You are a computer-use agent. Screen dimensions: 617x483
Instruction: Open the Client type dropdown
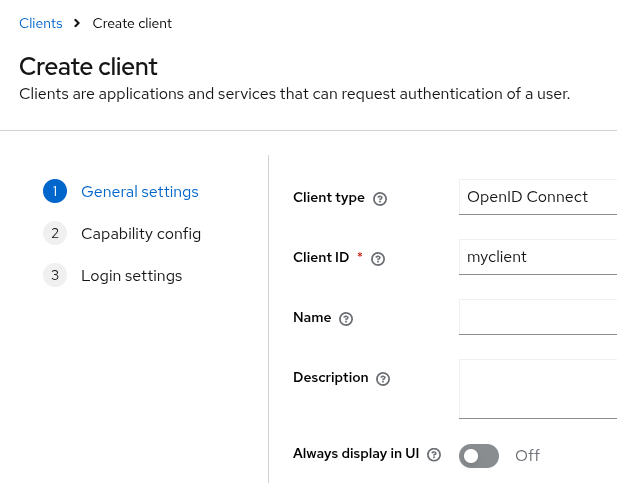[537, 197]
